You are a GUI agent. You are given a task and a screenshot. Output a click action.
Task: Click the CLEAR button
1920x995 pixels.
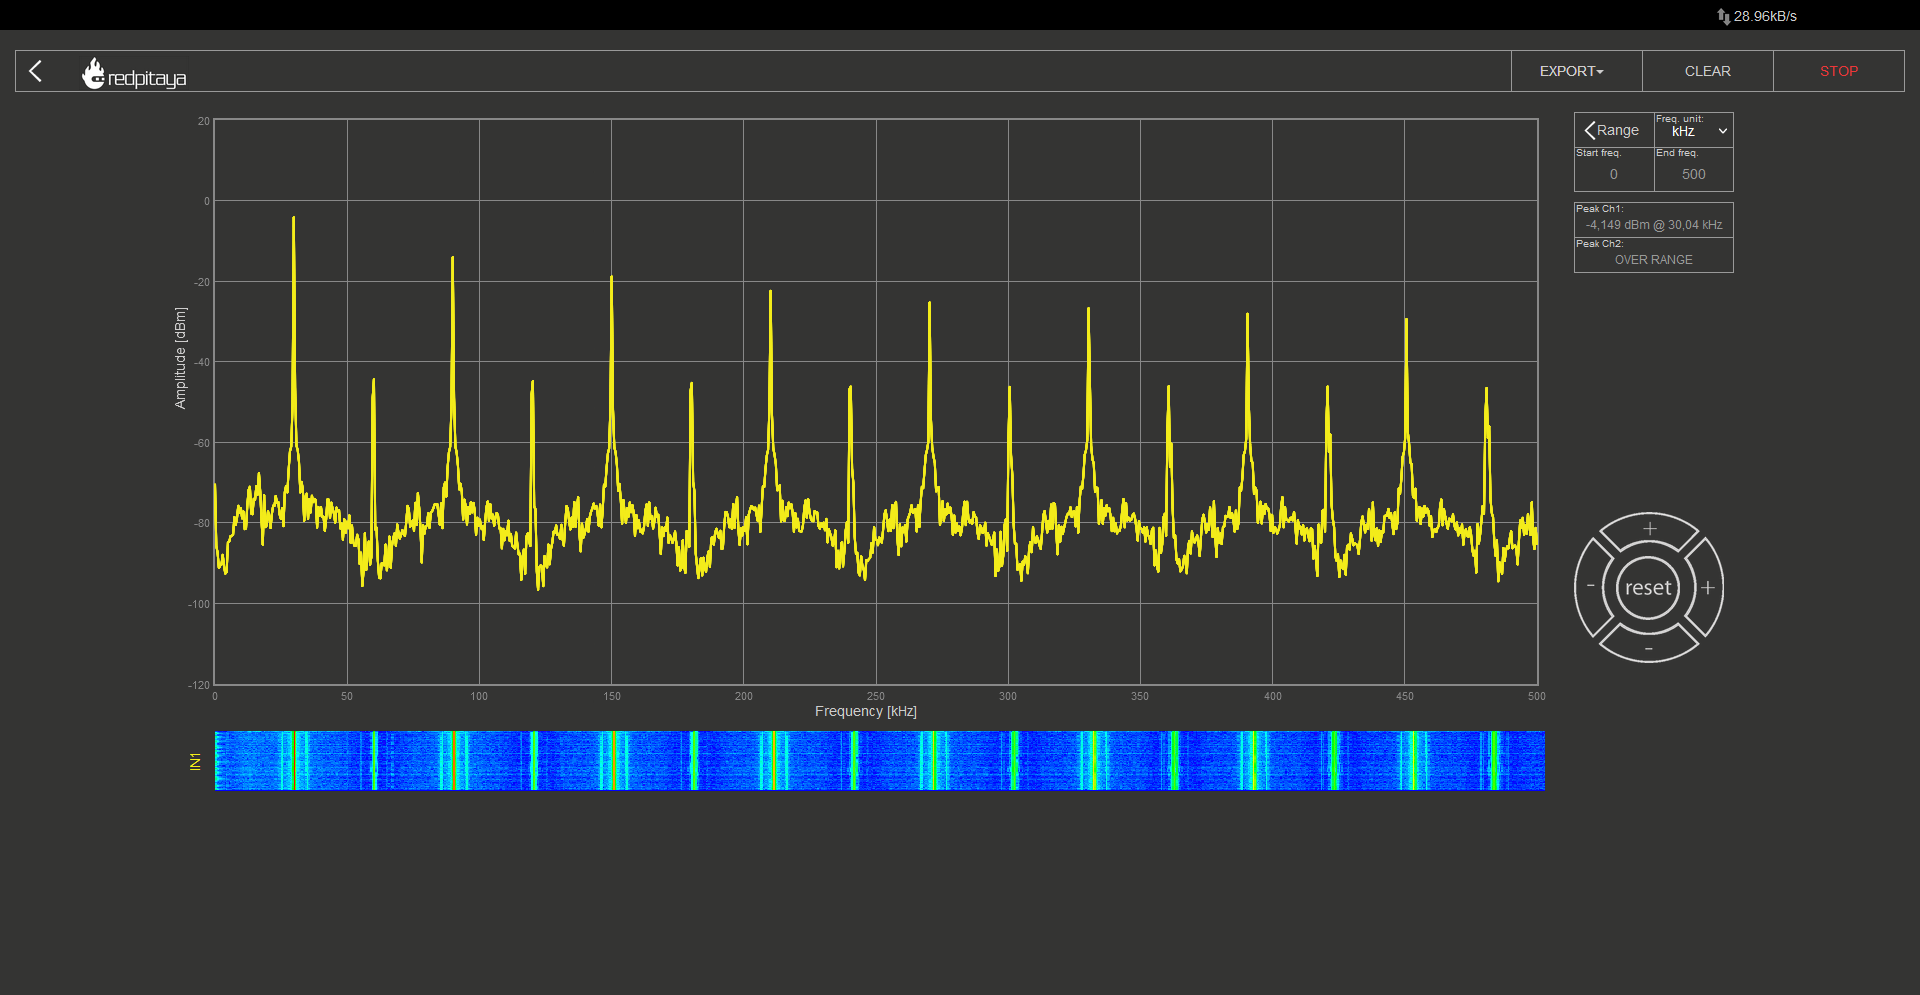pyautogui.click(x=1707, y=71)
